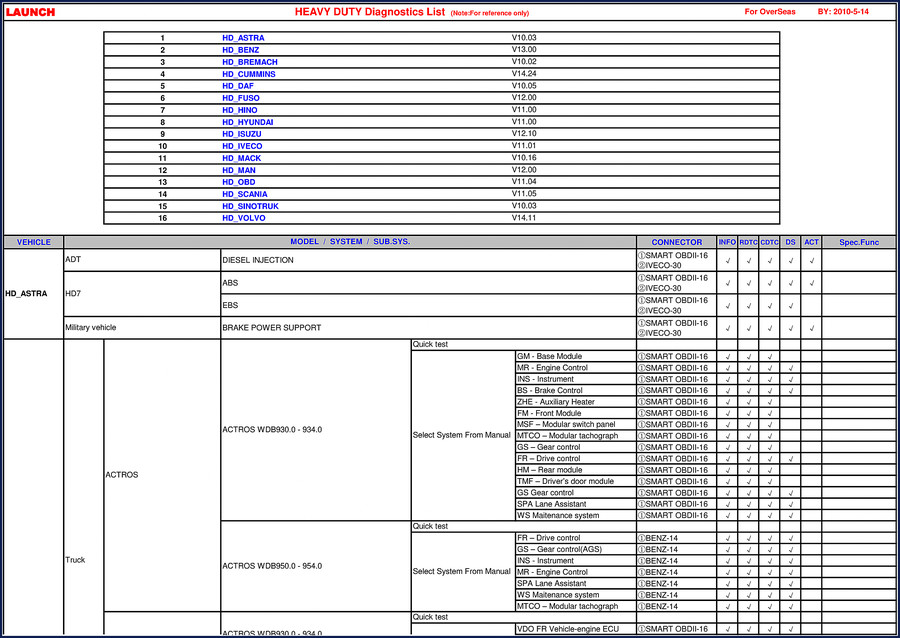This screenshot has width=900, height=638.
Task: Open the HD_MAN link
Action: click(239, 170)
